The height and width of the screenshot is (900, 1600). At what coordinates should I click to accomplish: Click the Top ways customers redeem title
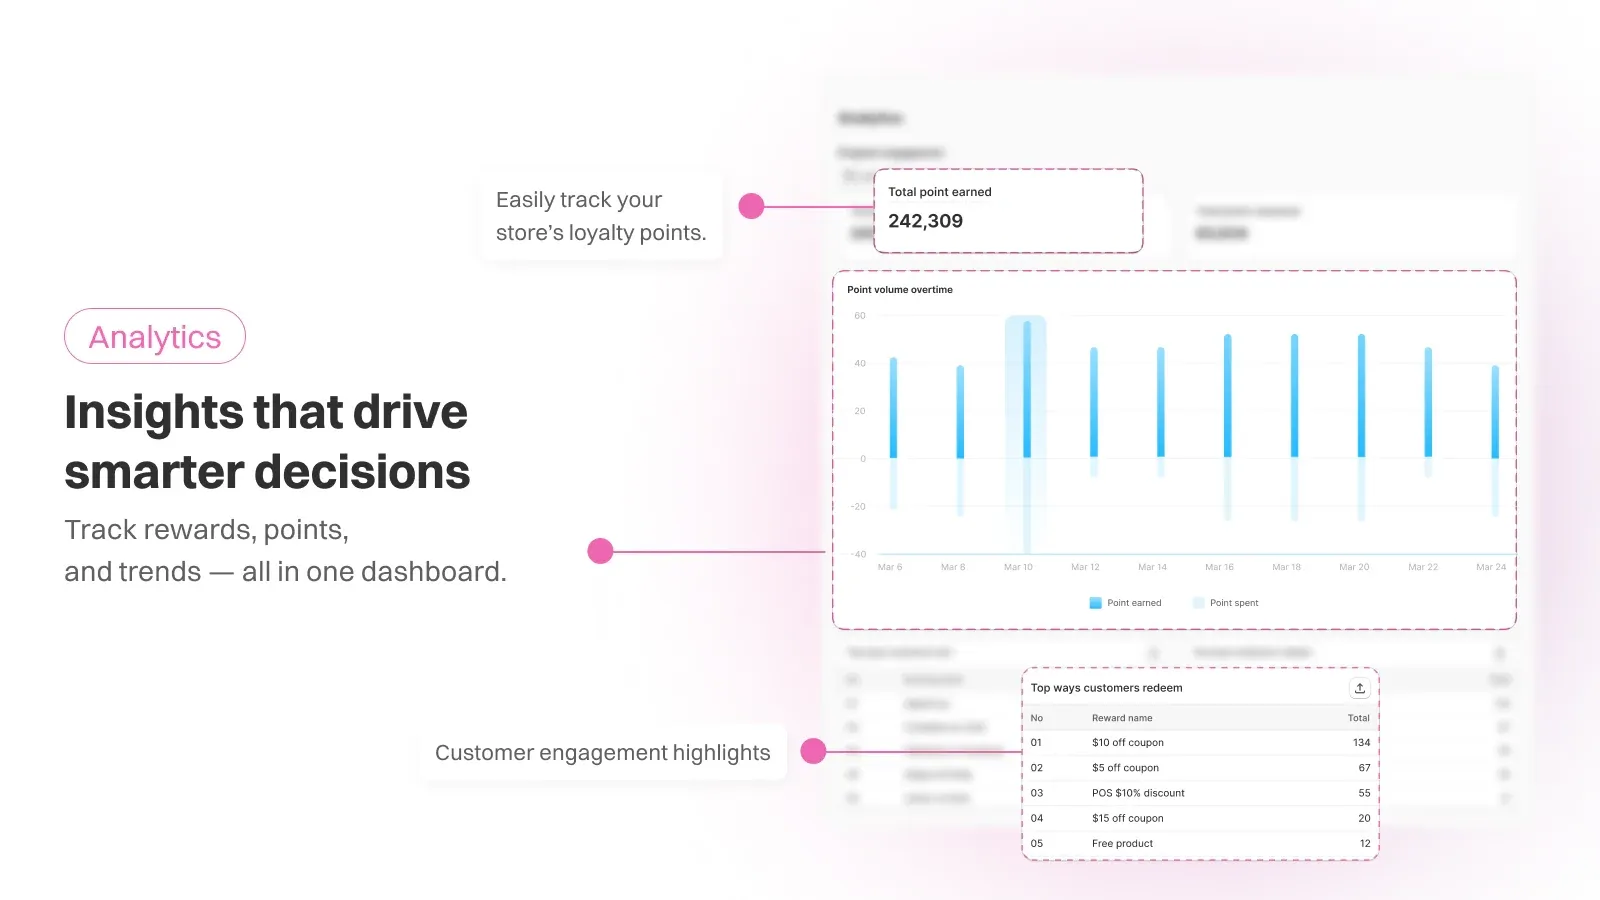pyautogui.click(x=1106, y=688)
